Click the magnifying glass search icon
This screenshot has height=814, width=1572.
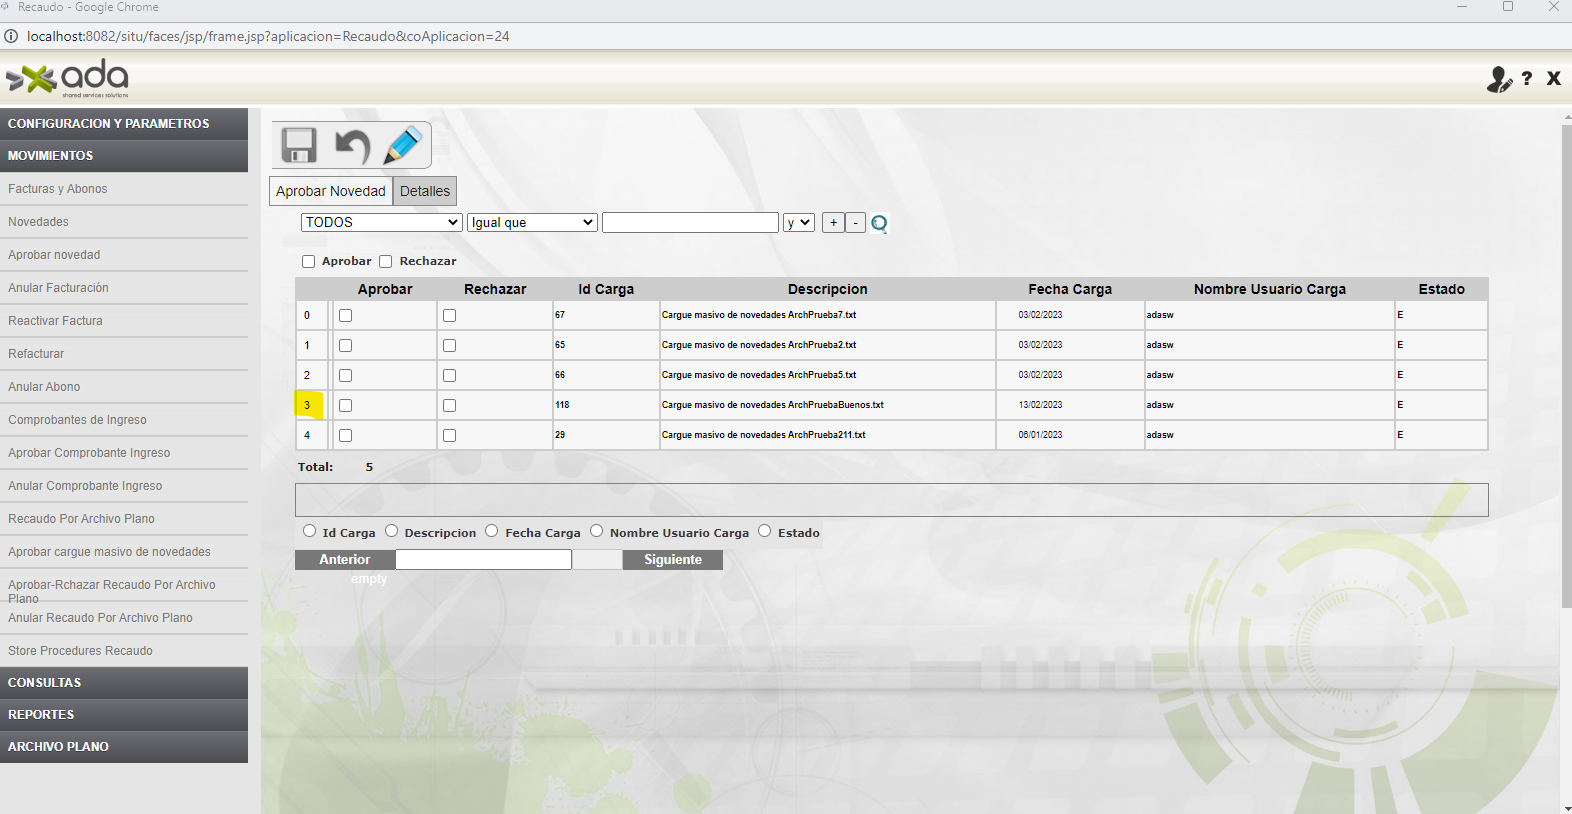coord(879,223)
